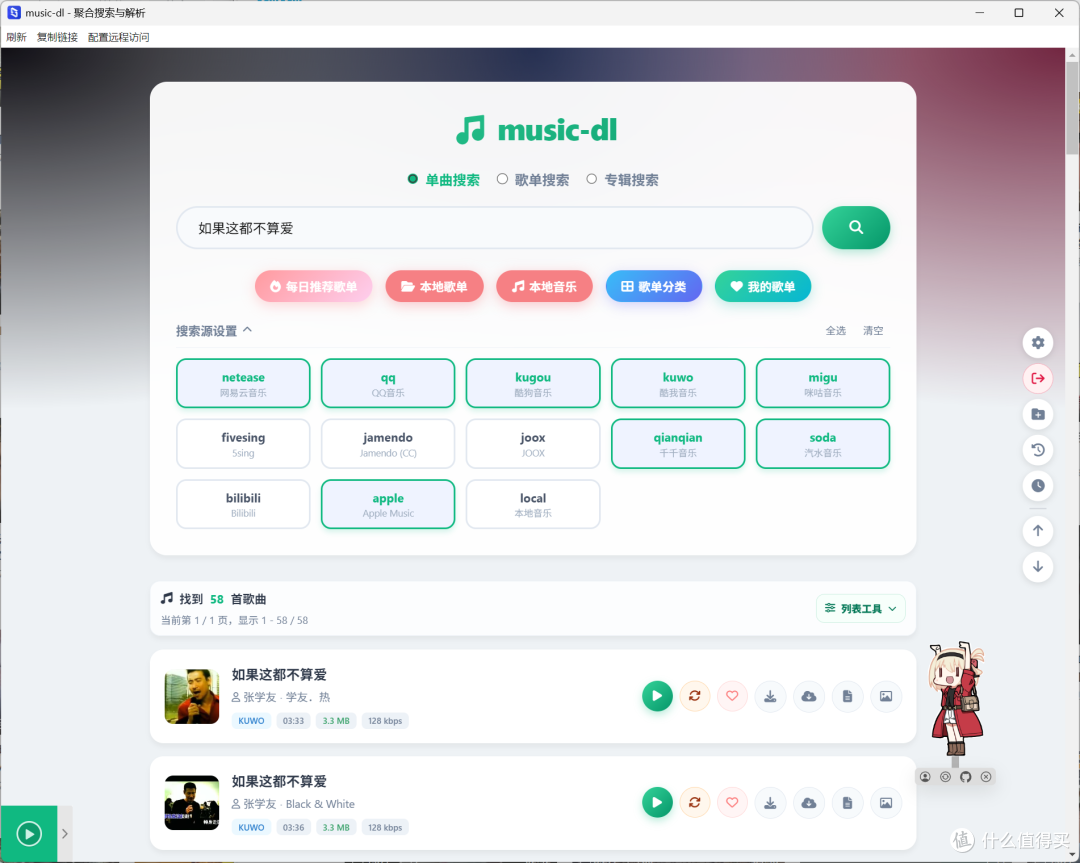Image resolution: width=1080 pixels, height=863 pixels.
Task: Click the folder-plus icon in sidebar
Action: click(1038, 414)
